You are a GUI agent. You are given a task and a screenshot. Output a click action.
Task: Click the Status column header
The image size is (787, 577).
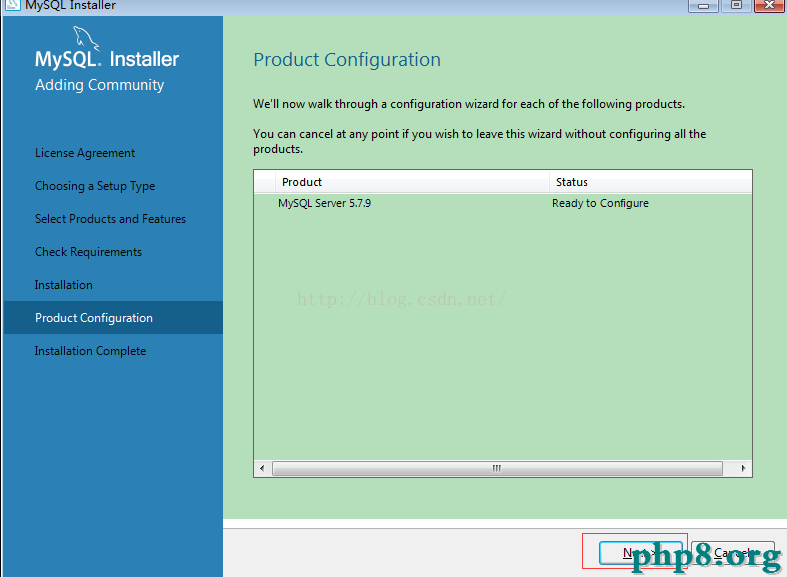[x=650, y=182]
